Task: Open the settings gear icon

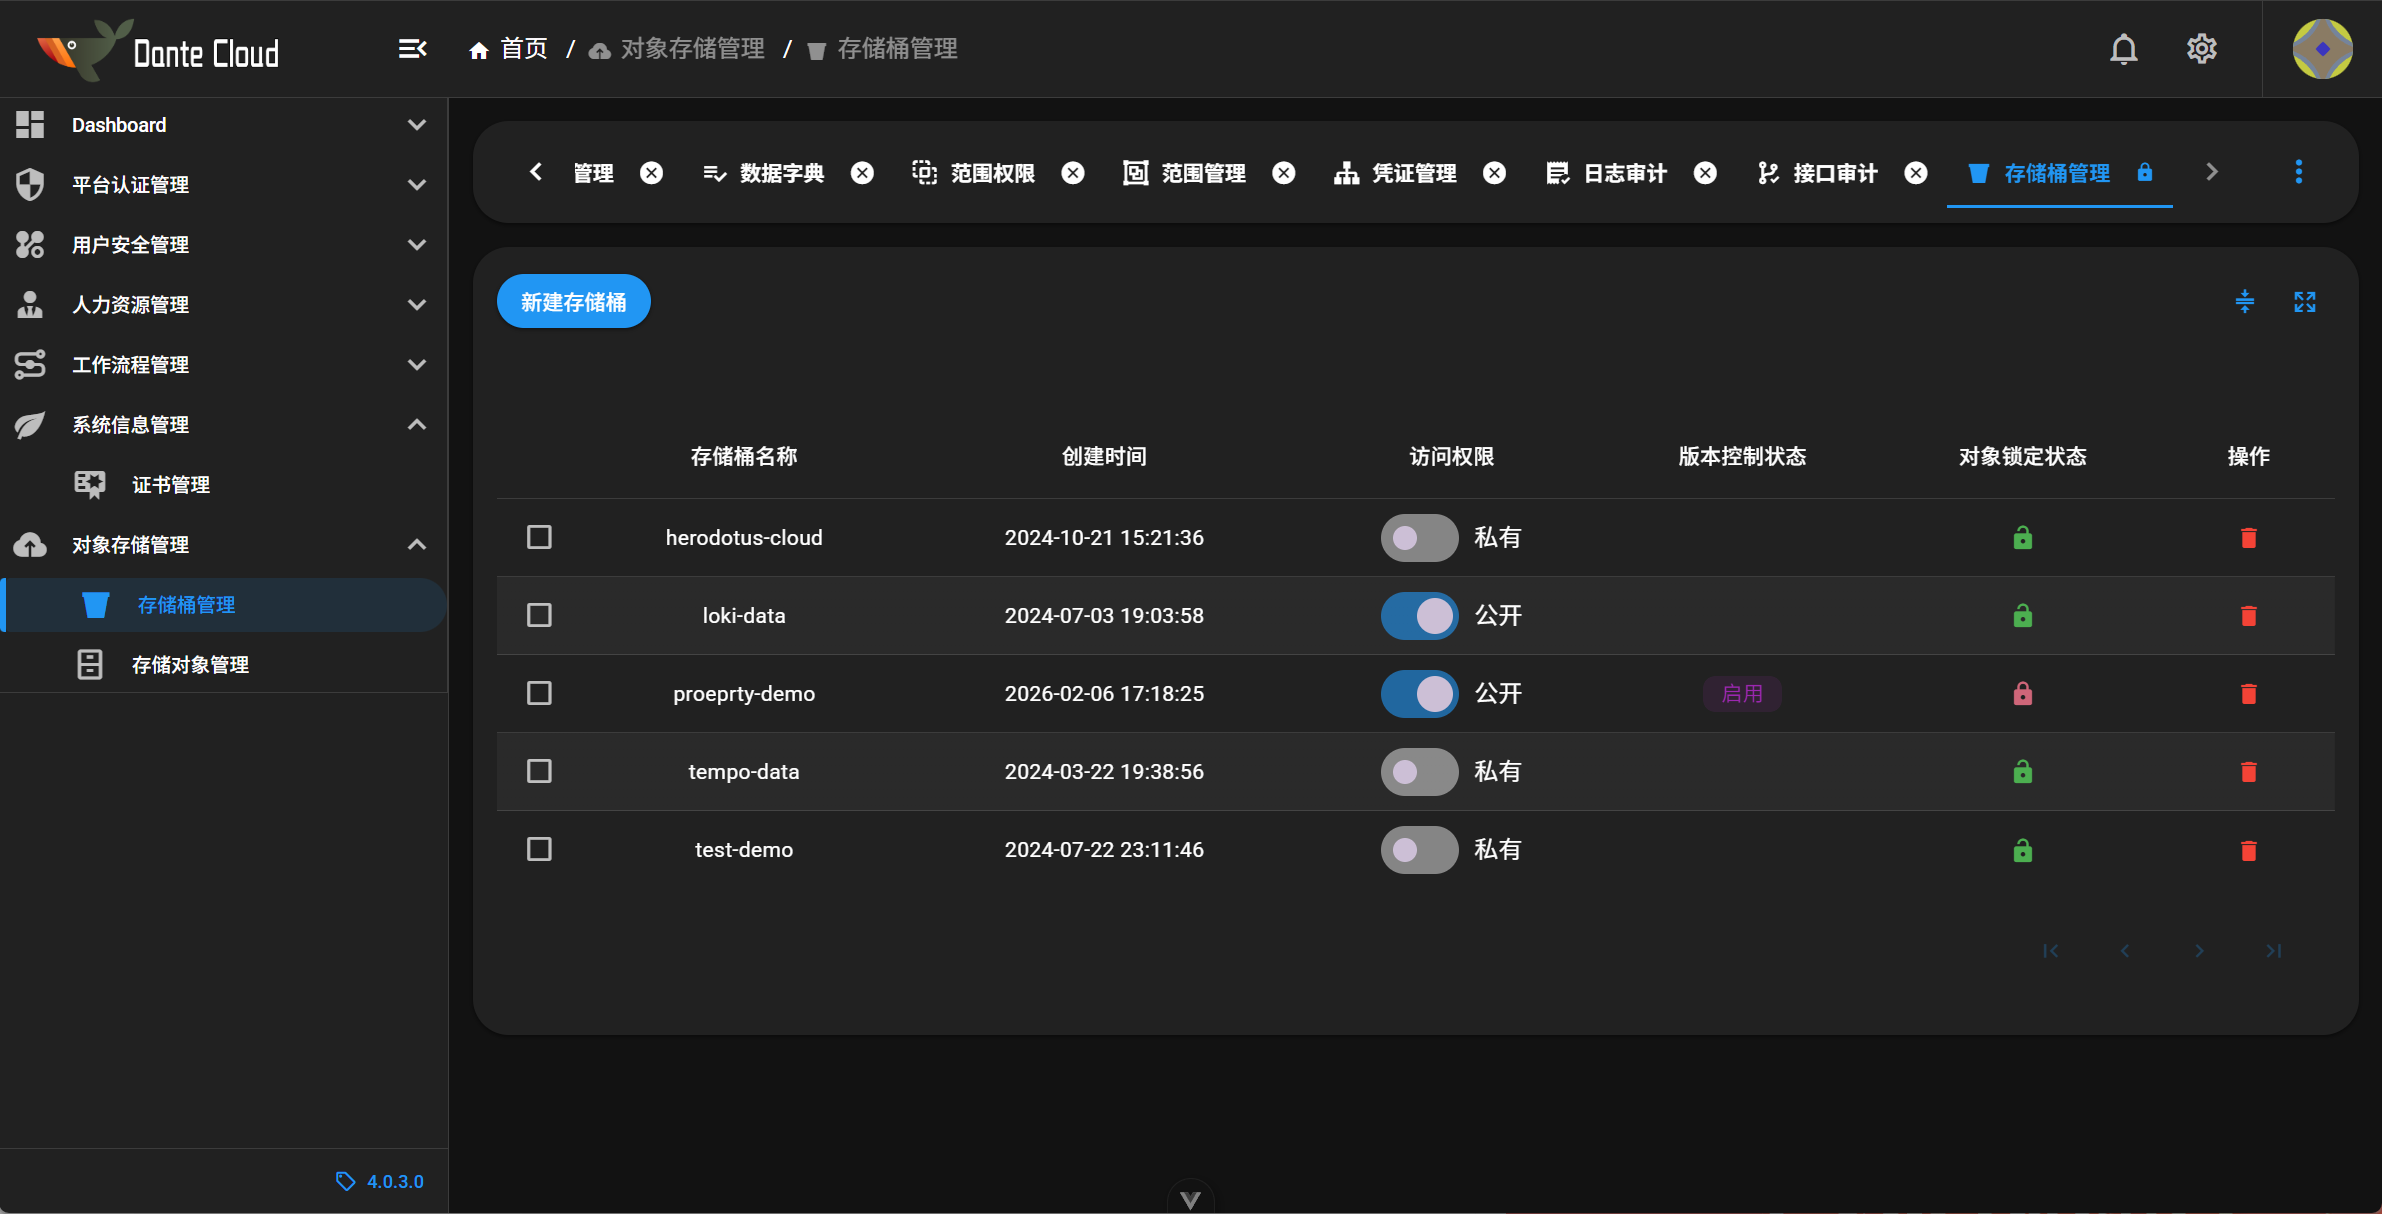Action: tap(2202, 48)
